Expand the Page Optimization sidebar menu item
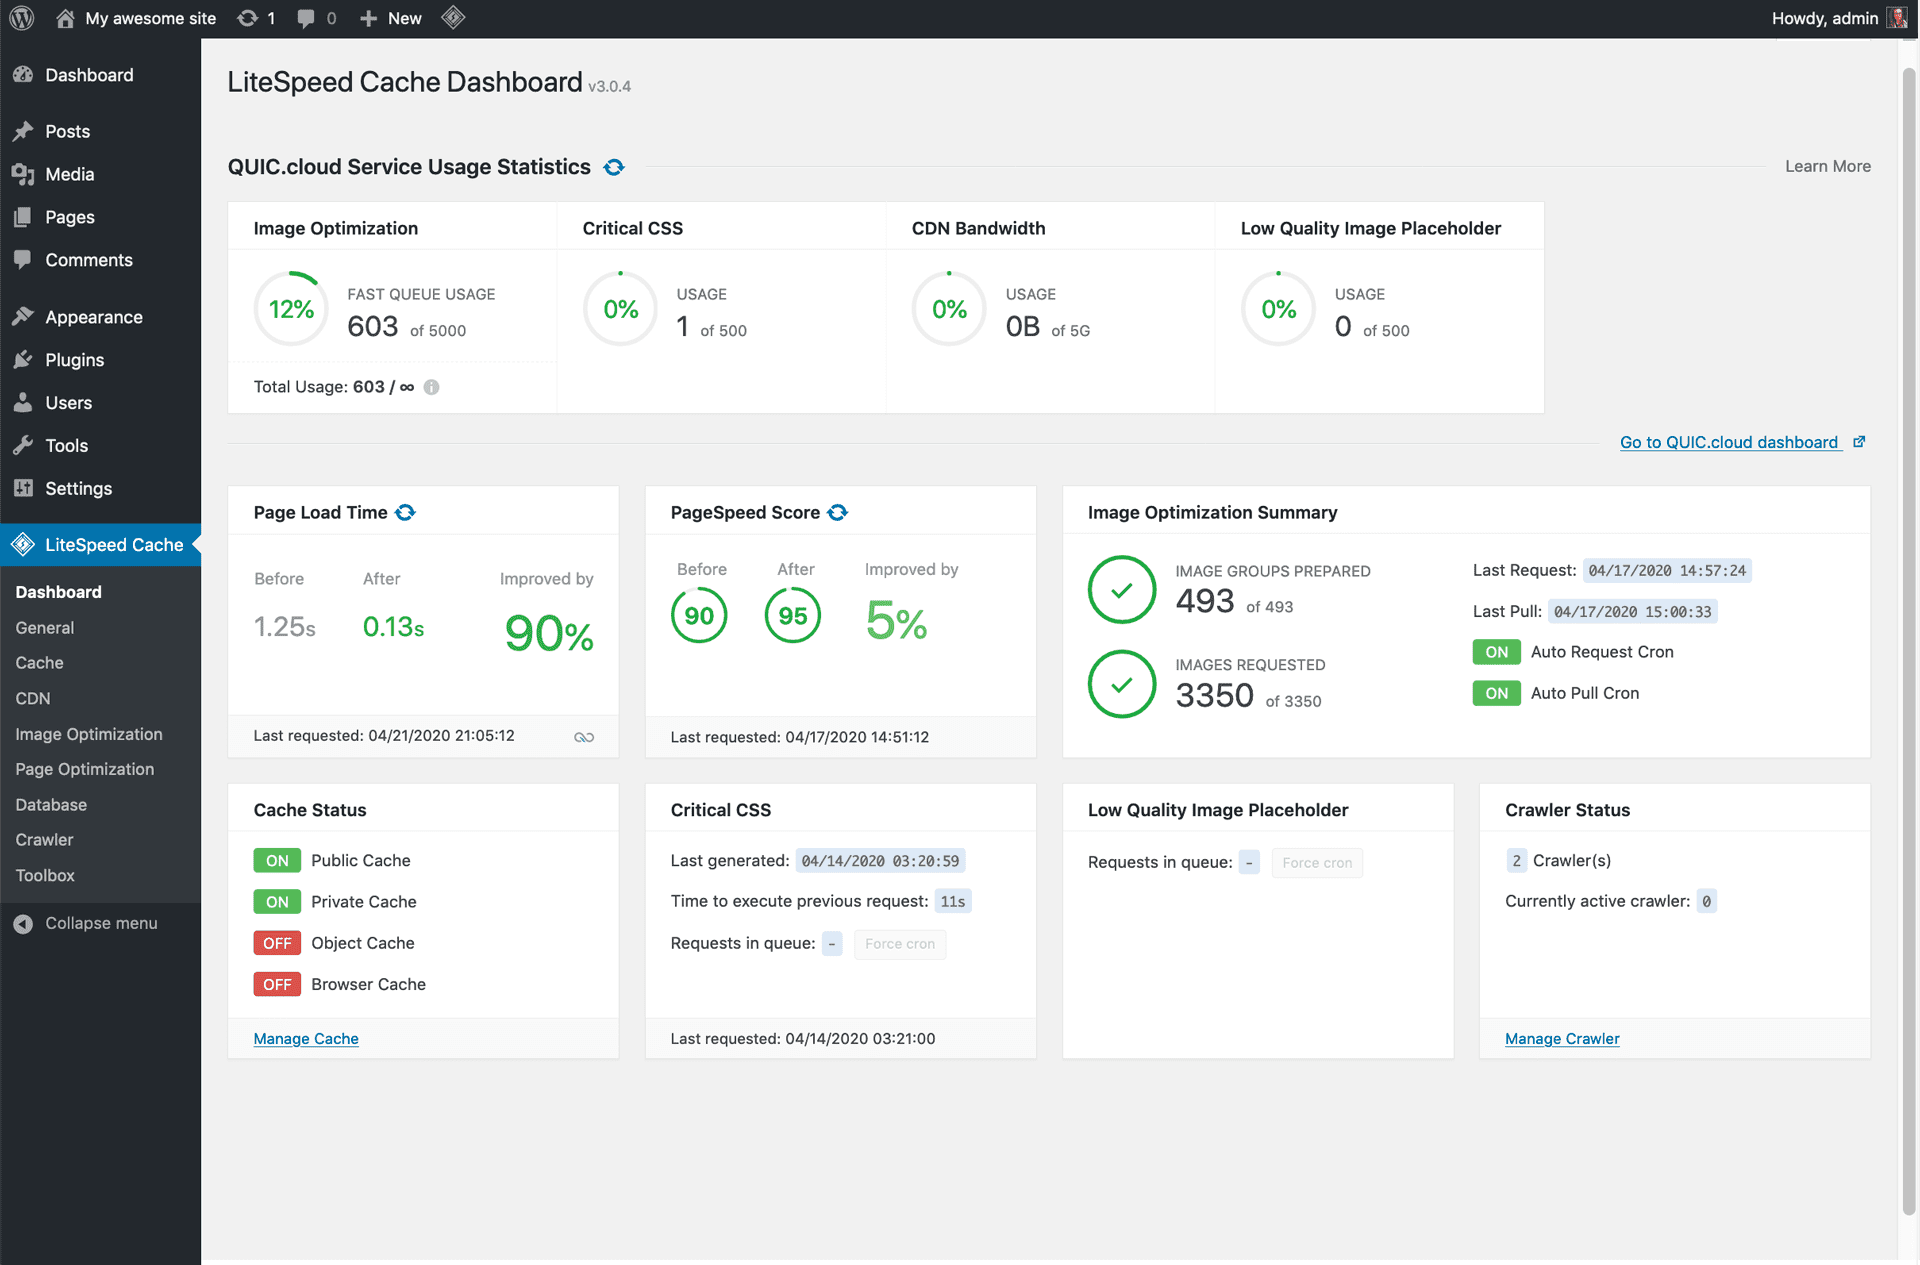The height and width of the screenshot is (1265, 1920). coord(83,767)
